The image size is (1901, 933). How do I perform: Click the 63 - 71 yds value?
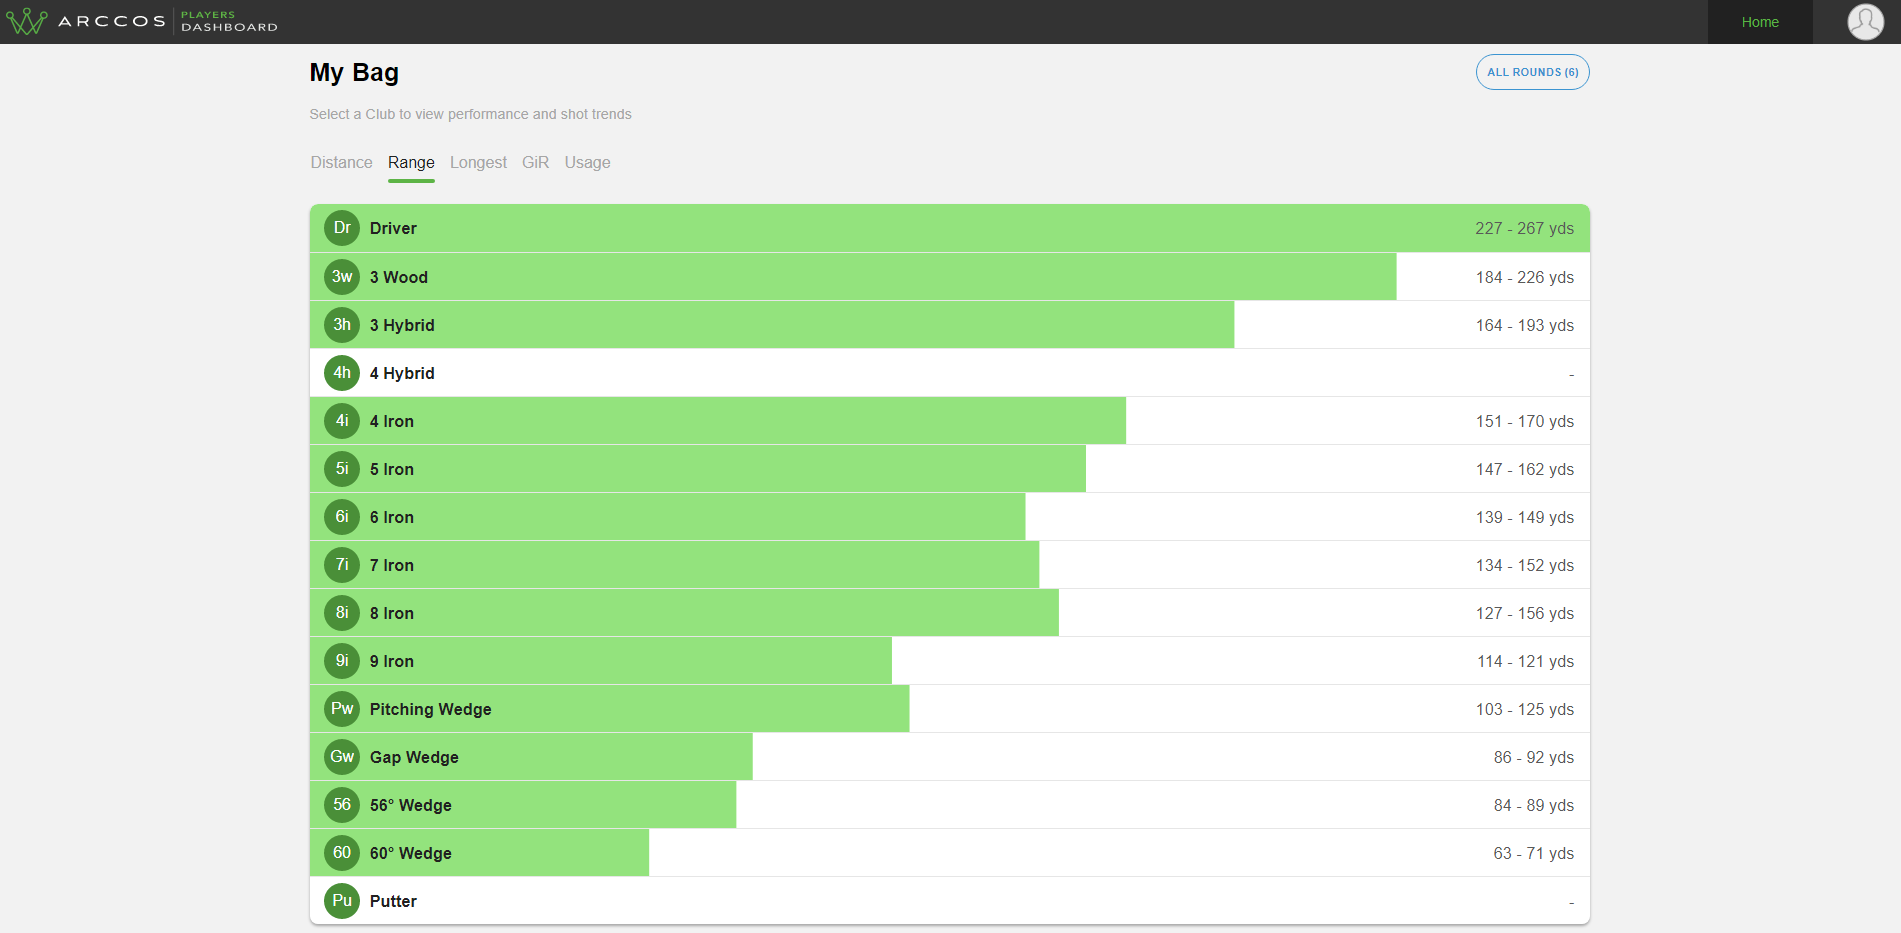pyautogui.click(x=1533, y=853)
